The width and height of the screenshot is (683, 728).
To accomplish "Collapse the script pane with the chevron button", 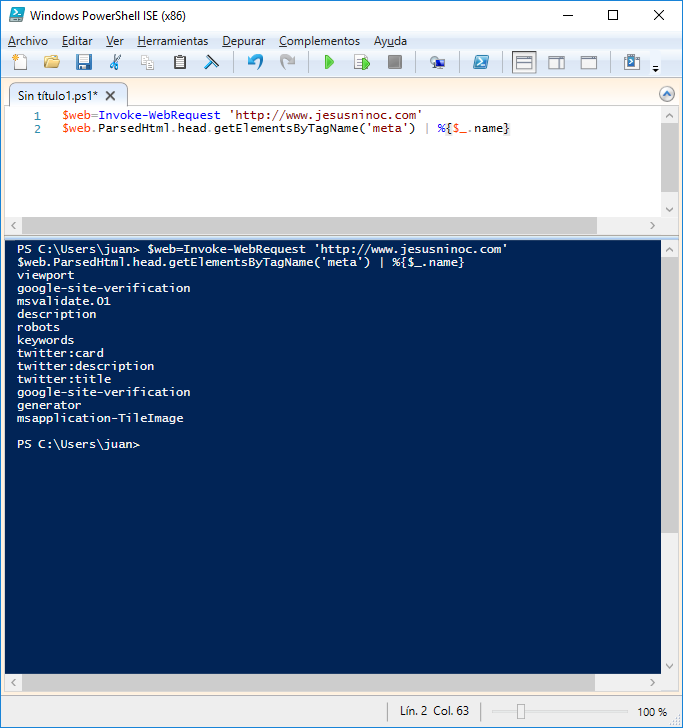I will click(x=667, y=94).
